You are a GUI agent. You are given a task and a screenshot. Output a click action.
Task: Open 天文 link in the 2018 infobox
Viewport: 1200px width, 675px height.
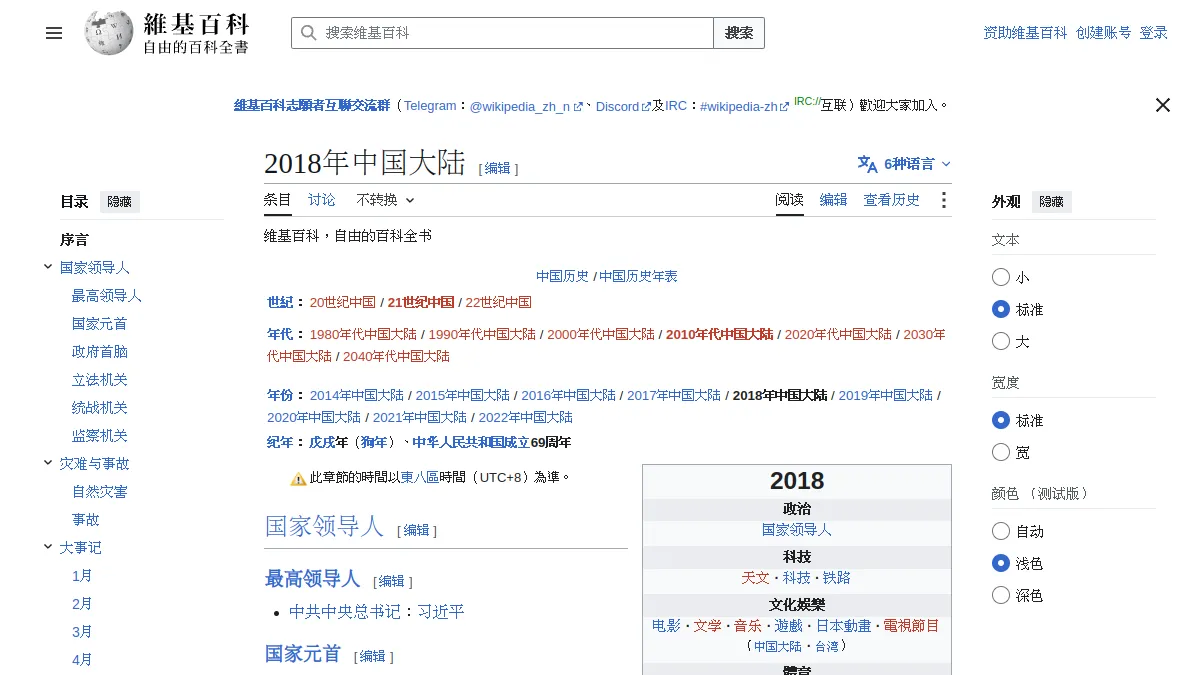pyautogui.click(x=756, y=578)
